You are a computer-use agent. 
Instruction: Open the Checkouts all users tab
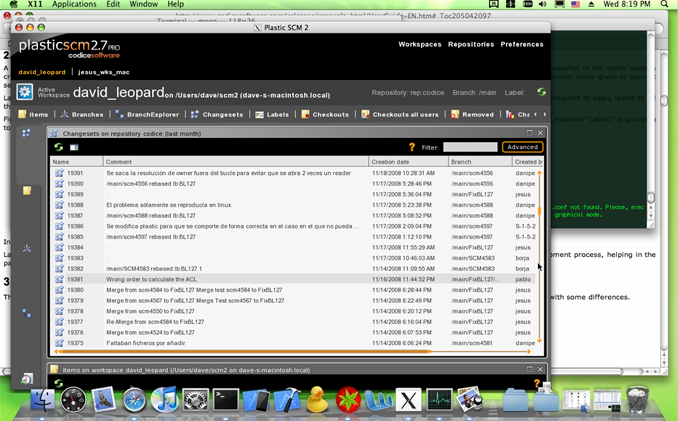400,115
